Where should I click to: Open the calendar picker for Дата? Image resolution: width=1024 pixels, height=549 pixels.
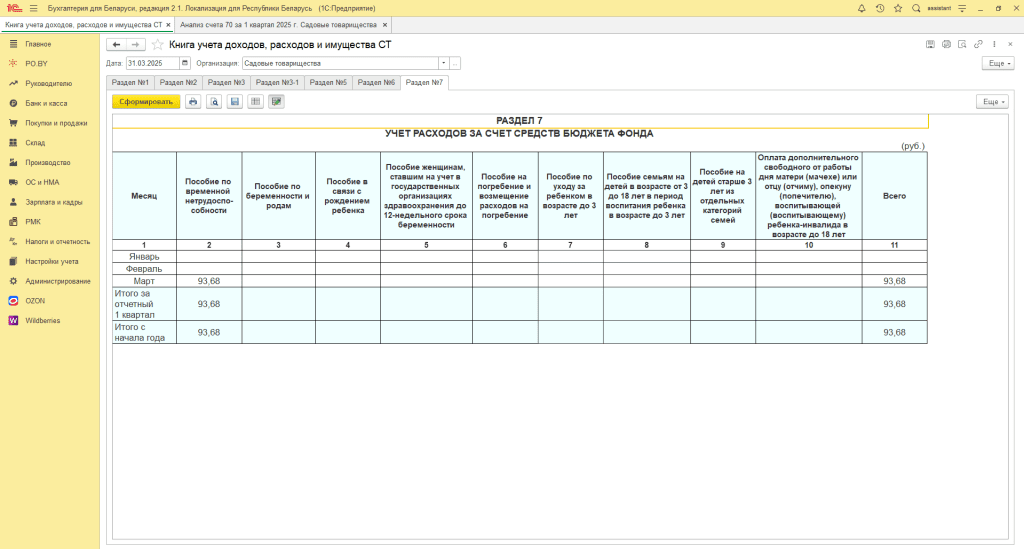(185, 63)
